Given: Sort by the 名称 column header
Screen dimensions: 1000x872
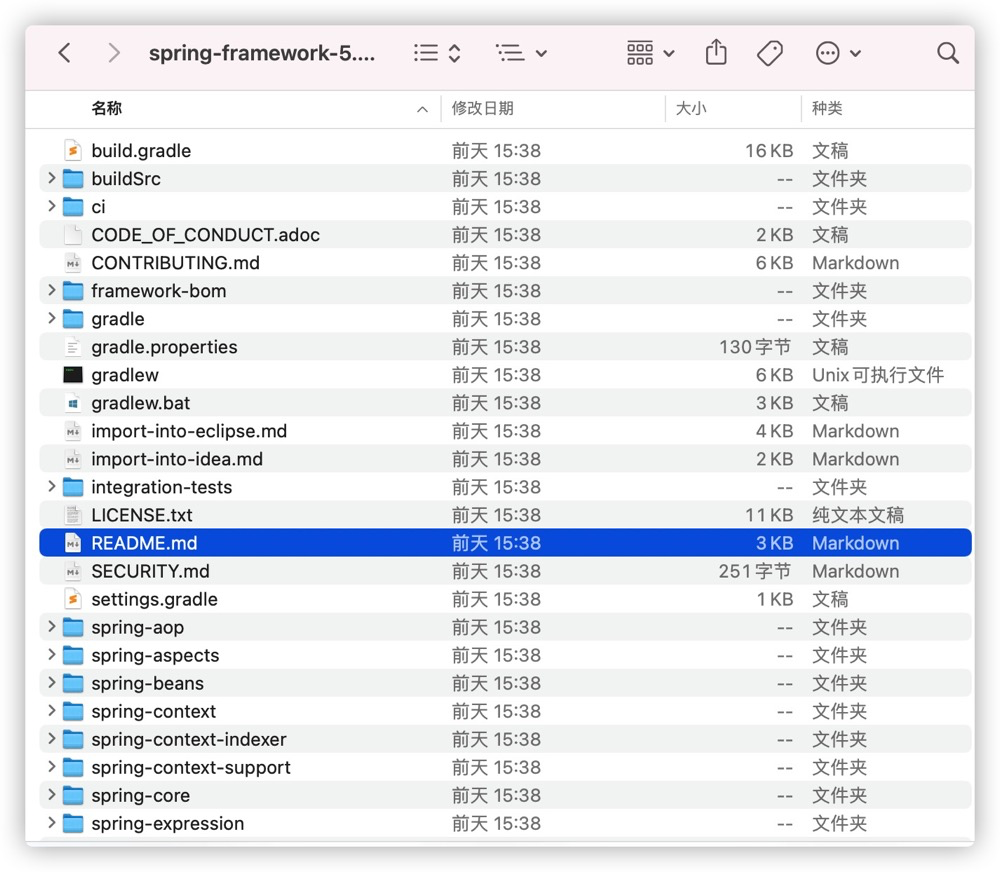Looking at the screenshot, I should (107, 108).
